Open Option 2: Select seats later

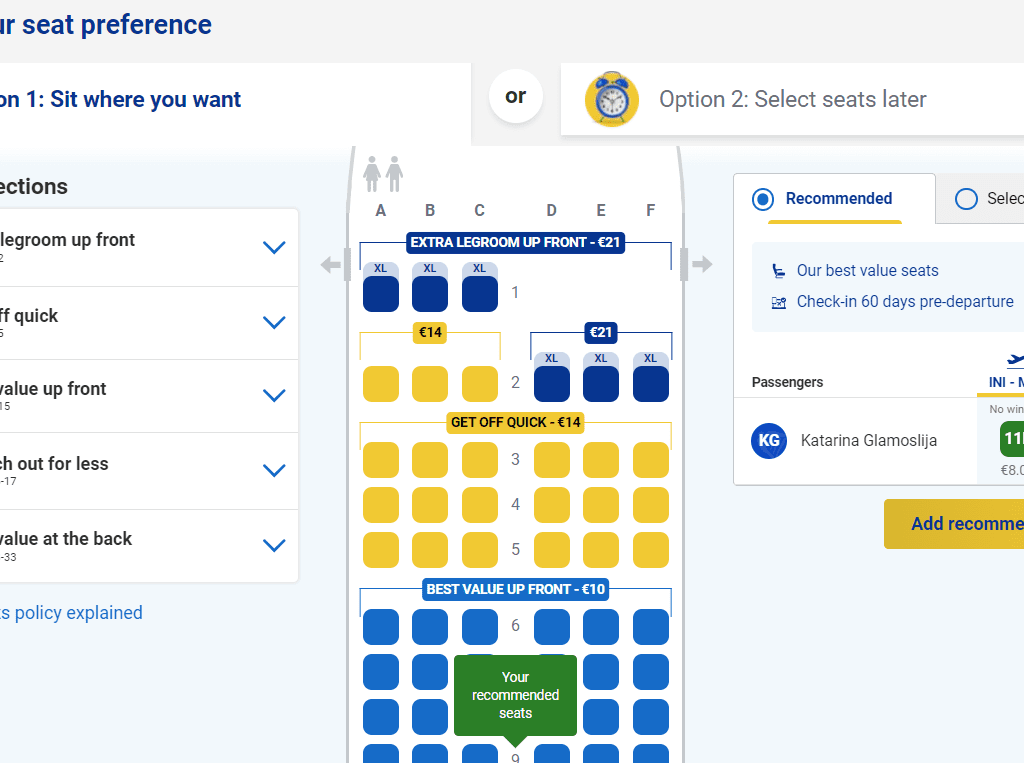pyautogui.click(x=792, y=99)
